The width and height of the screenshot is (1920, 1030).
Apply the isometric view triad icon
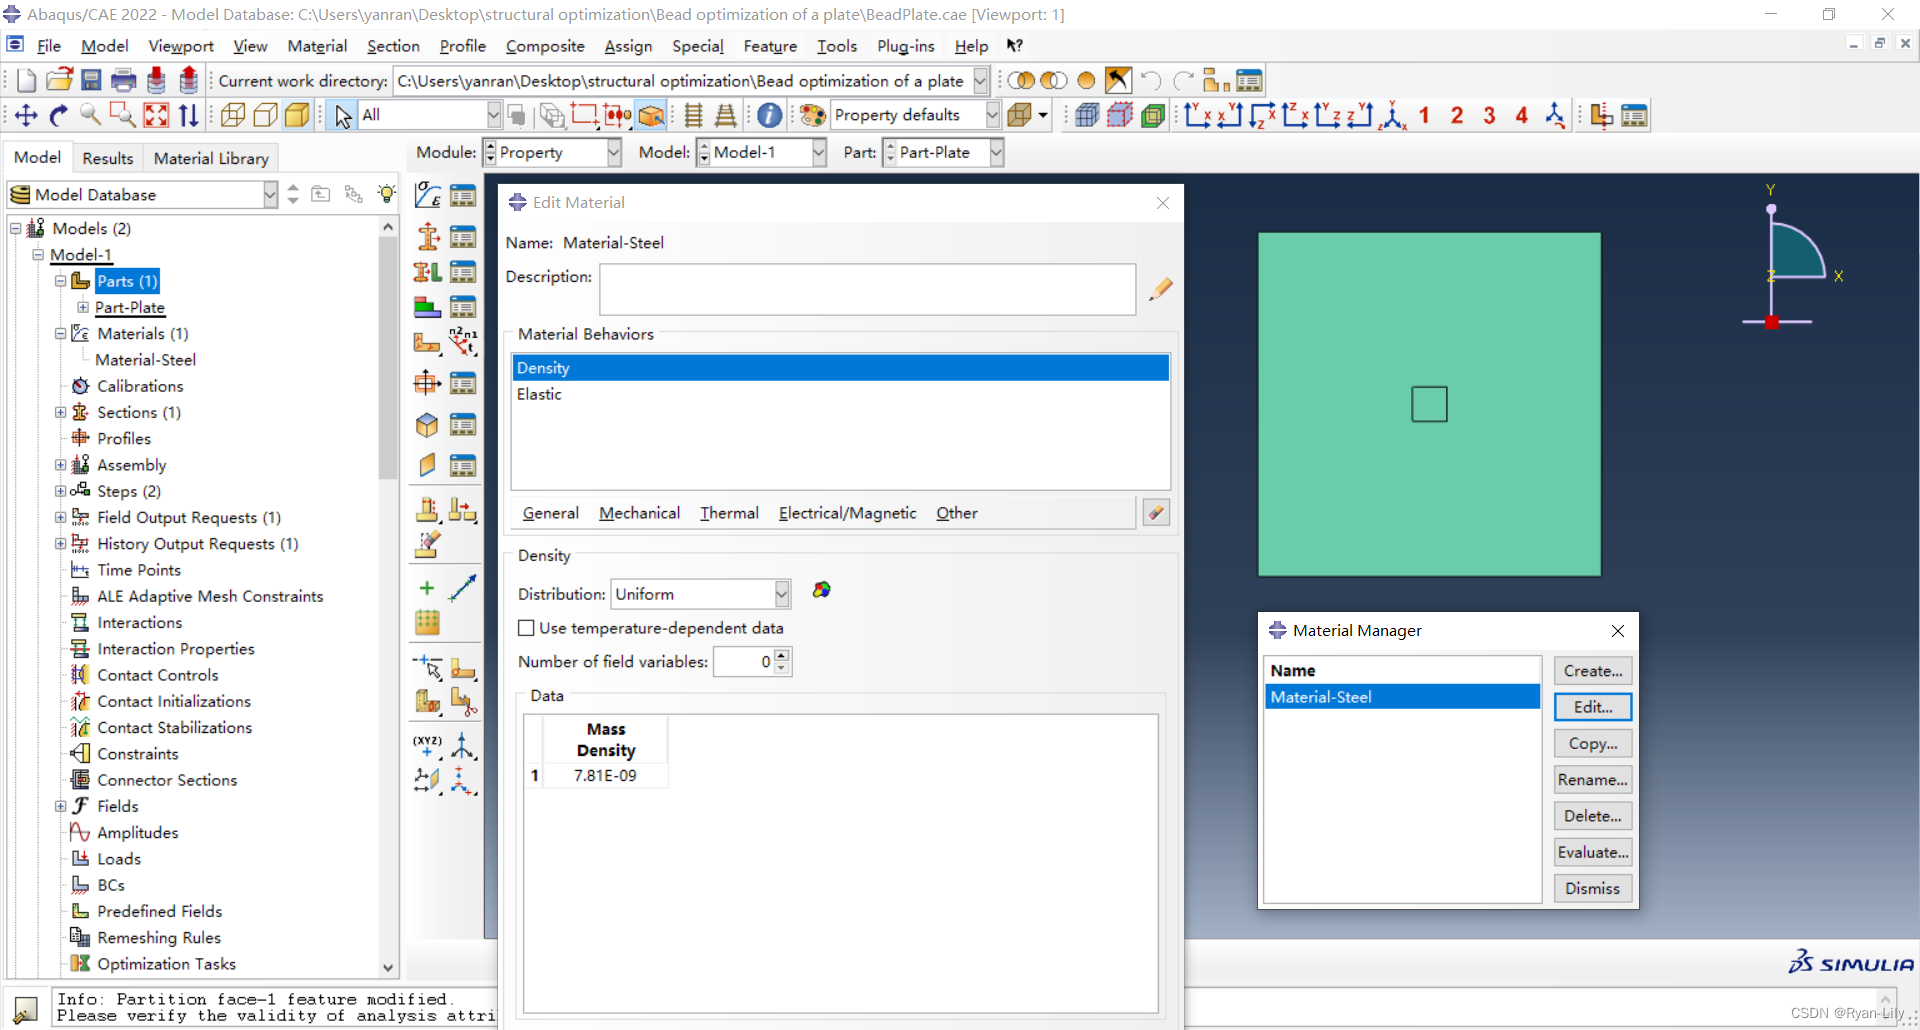[1392, 115]
